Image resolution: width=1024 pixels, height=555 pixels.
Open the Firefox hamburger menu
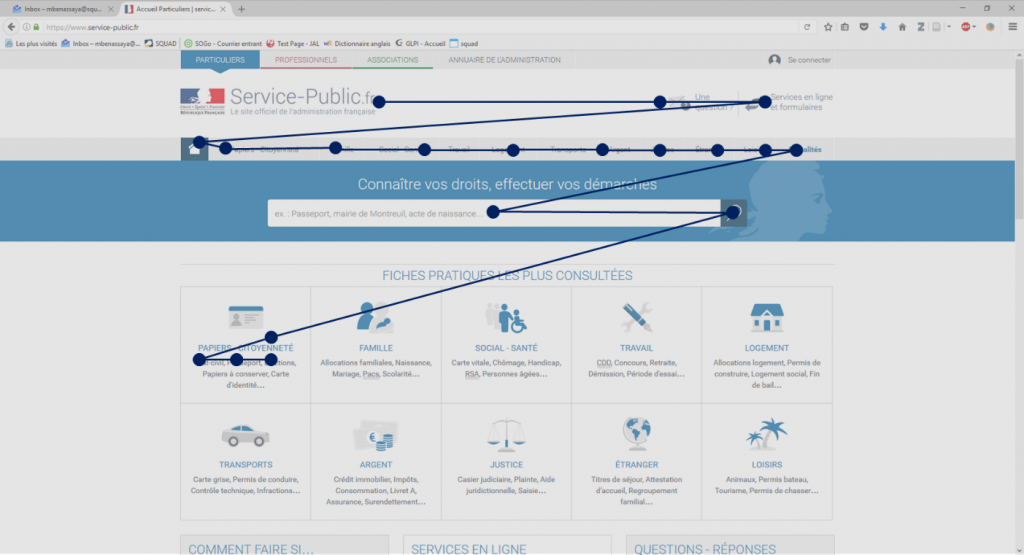point(1012,27)
